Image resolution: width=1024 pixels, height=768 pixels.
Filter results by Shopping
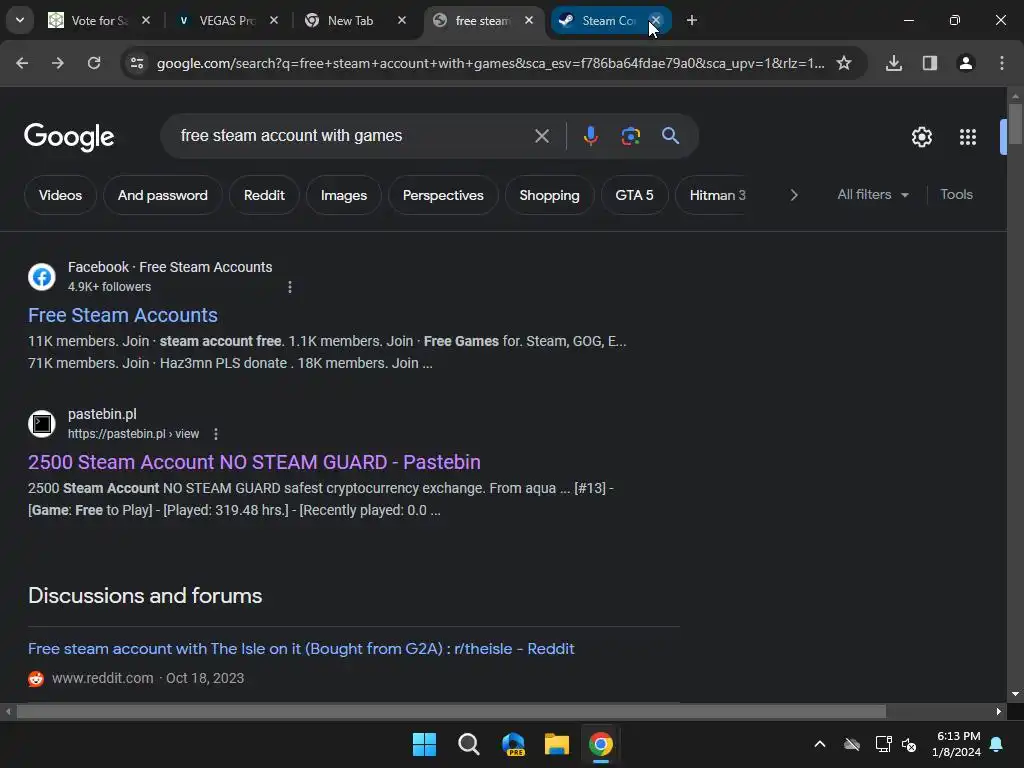point(549,195)
